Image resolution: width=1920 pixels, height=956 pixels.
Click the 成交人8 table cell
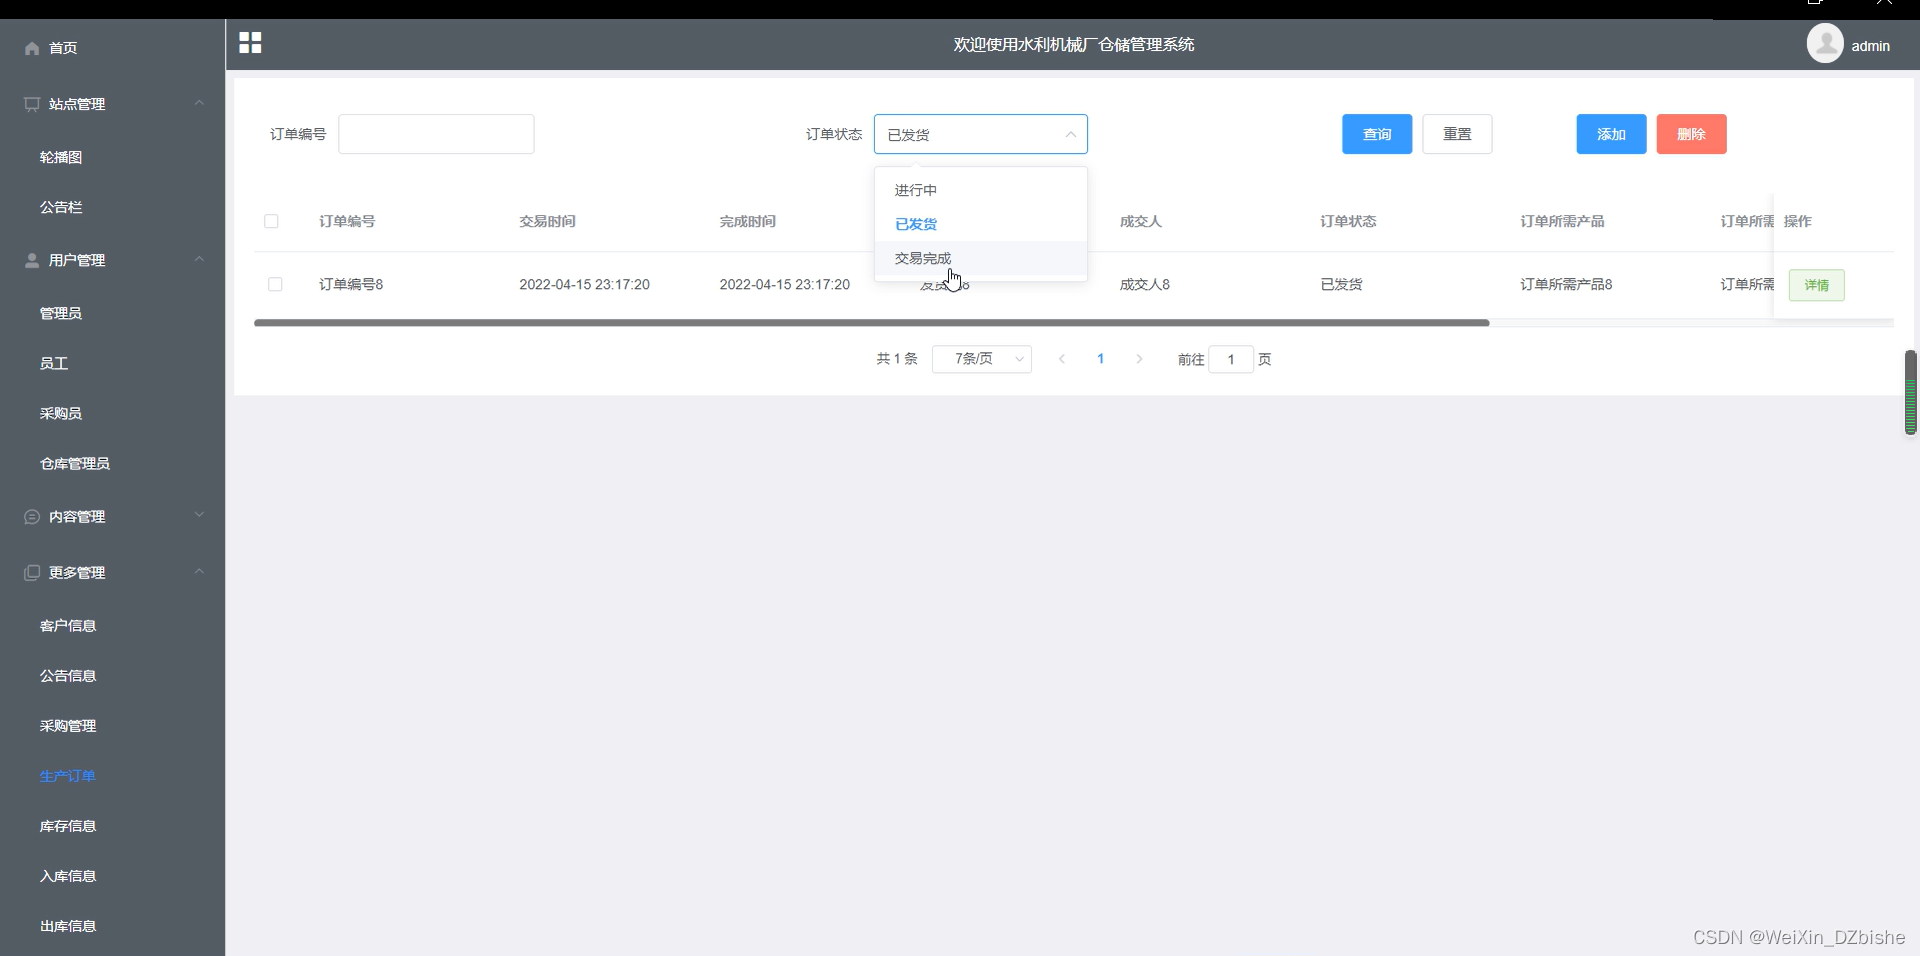tap(1145, 285)
